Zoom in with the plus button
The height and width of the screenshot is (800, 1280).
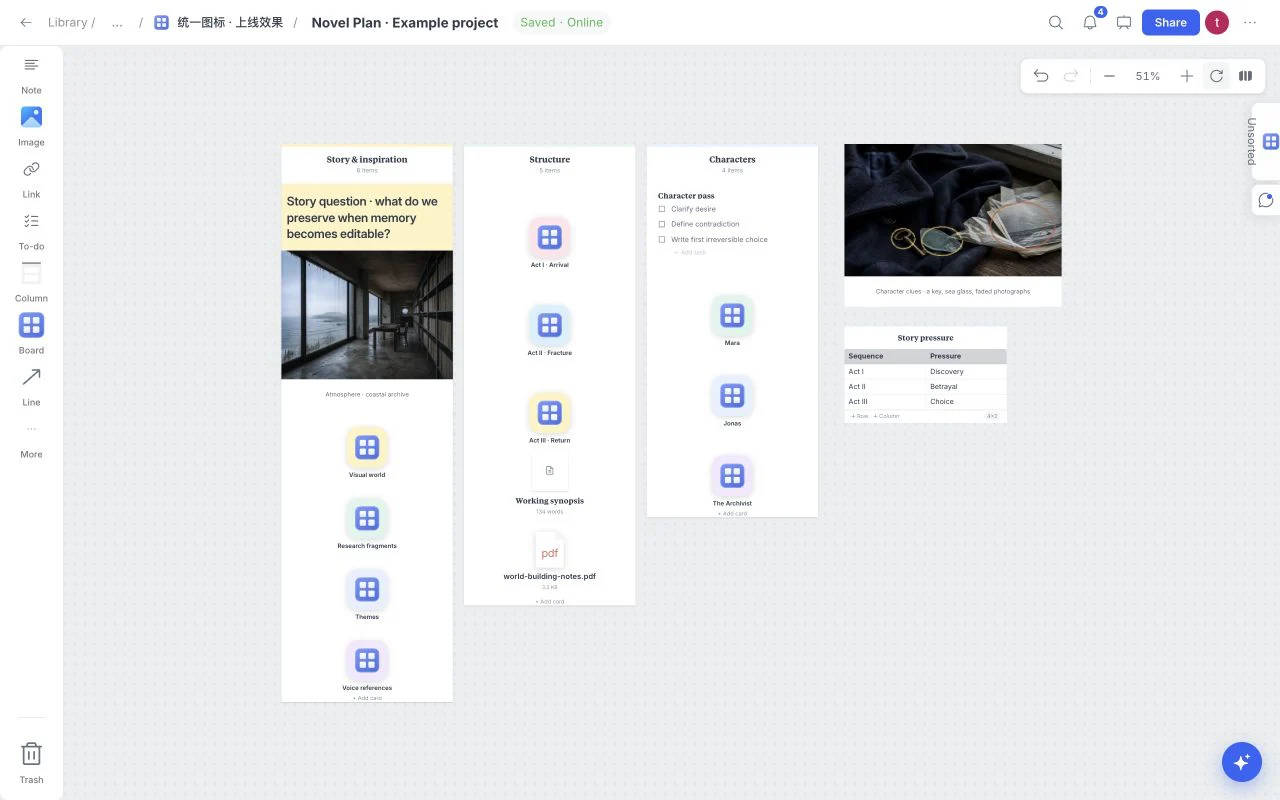click(x=1186, y=76)
